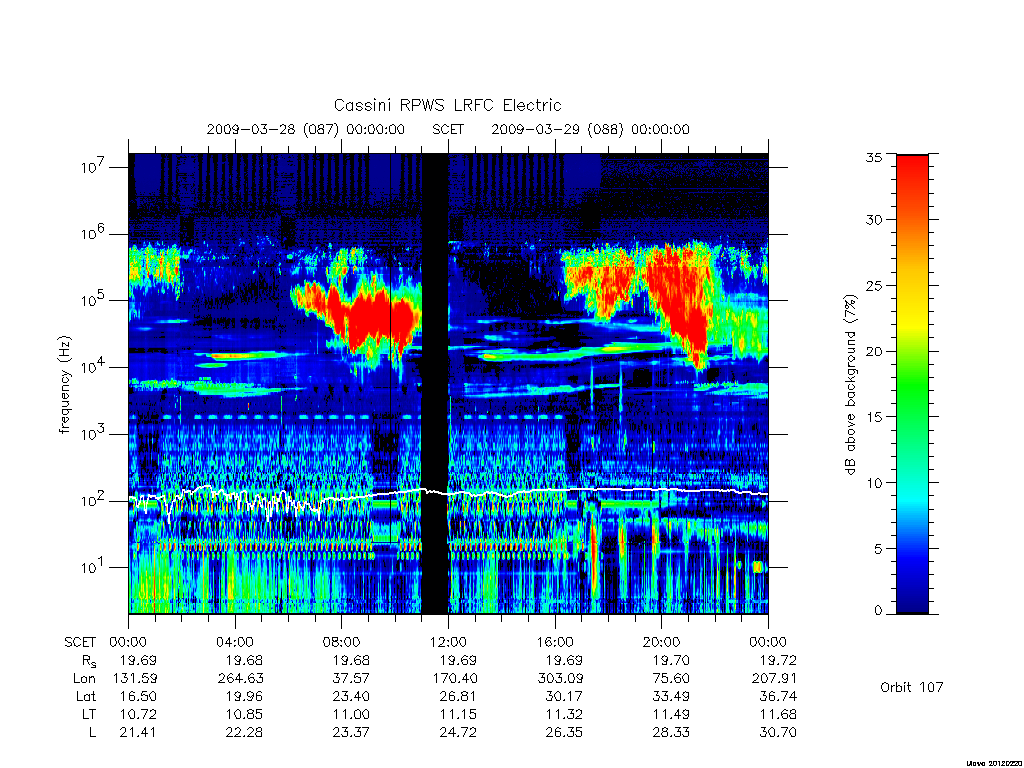Select start date 2009-03-28 (087) 00:00:00
The image size is (1024, 768).
pyautogui.click(x=306, y=129)
